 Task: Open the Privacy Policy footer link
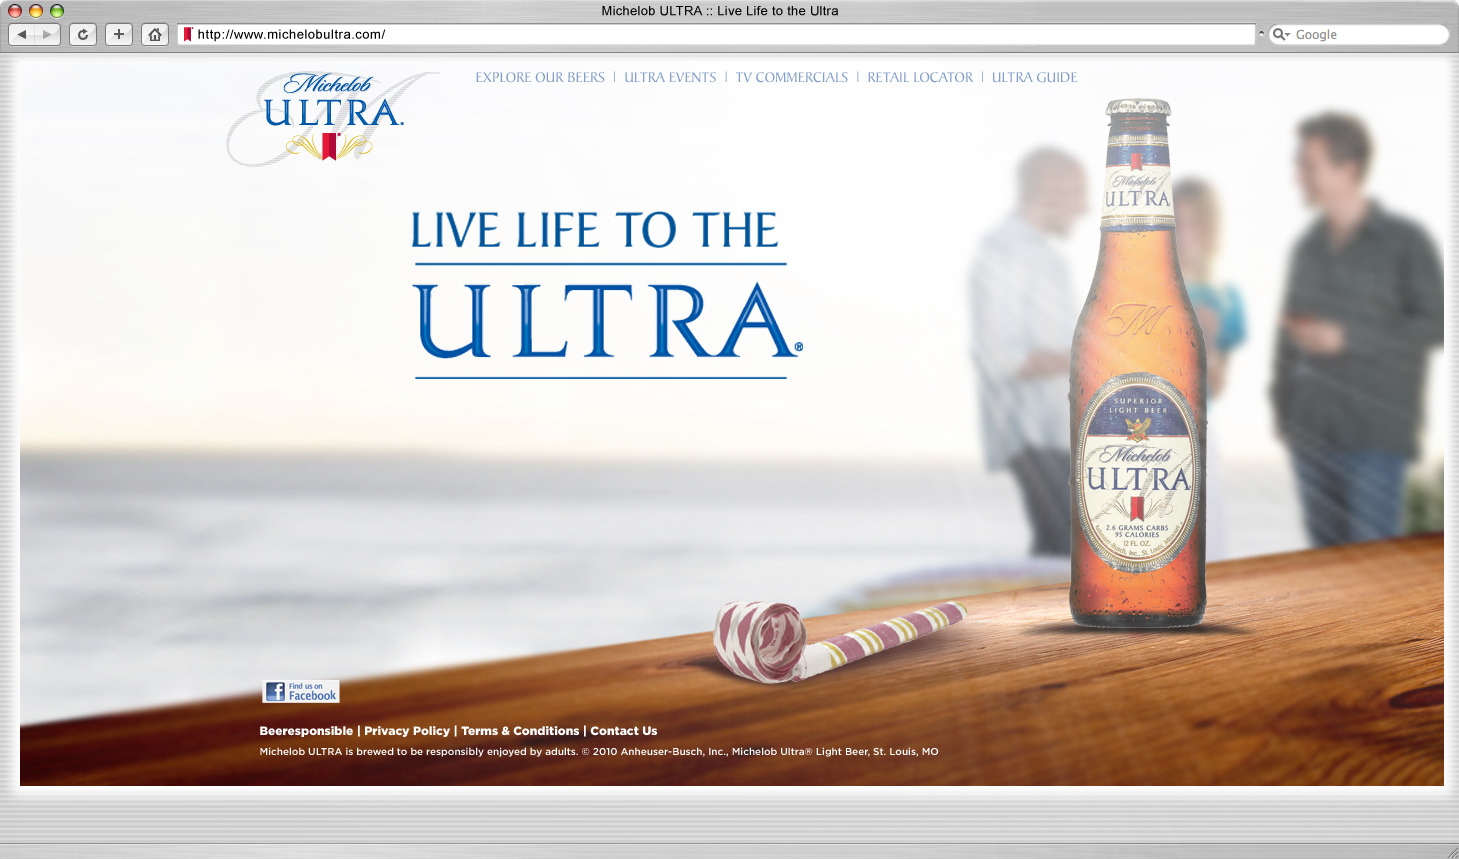407,731
